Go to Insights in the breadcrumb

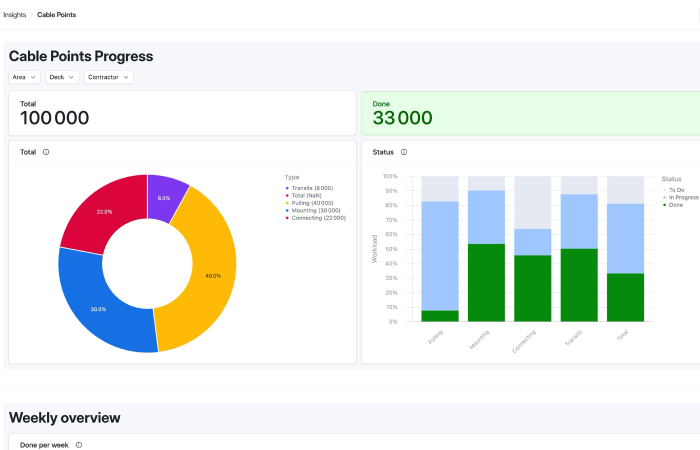[15, 15]
